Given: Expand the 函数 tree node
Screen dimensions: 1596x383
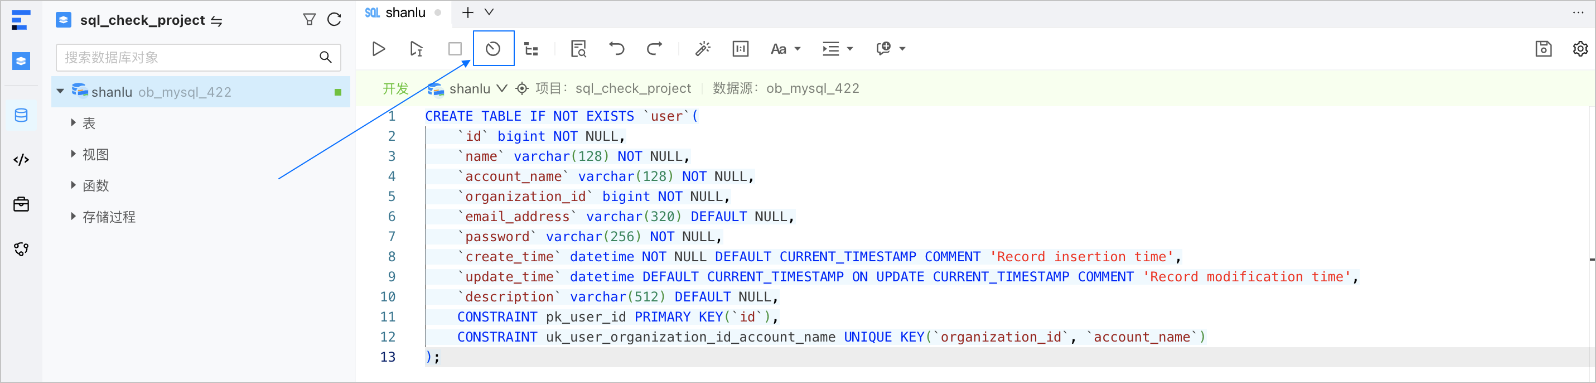Looking at the screenshot, I should coord(73,185).
